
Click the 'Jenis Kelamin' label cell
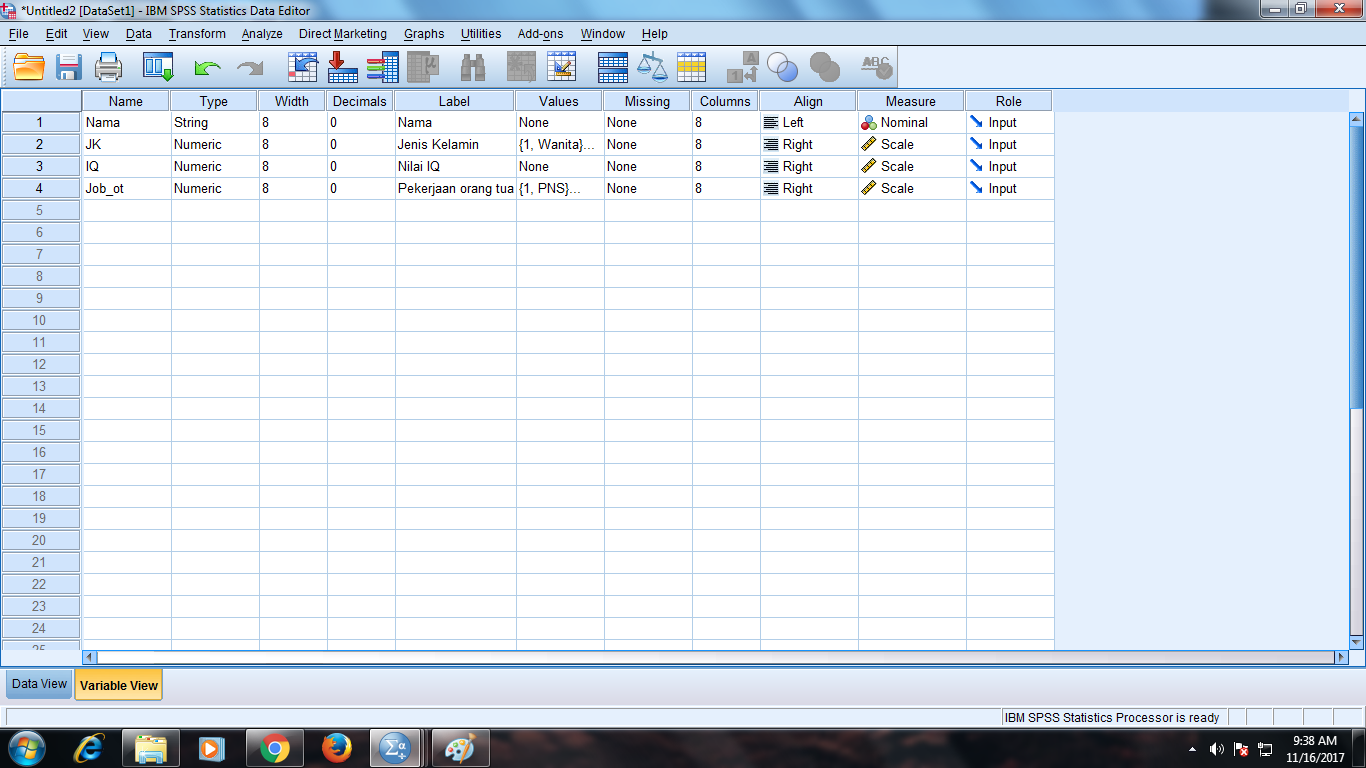[x=455, y=144]
